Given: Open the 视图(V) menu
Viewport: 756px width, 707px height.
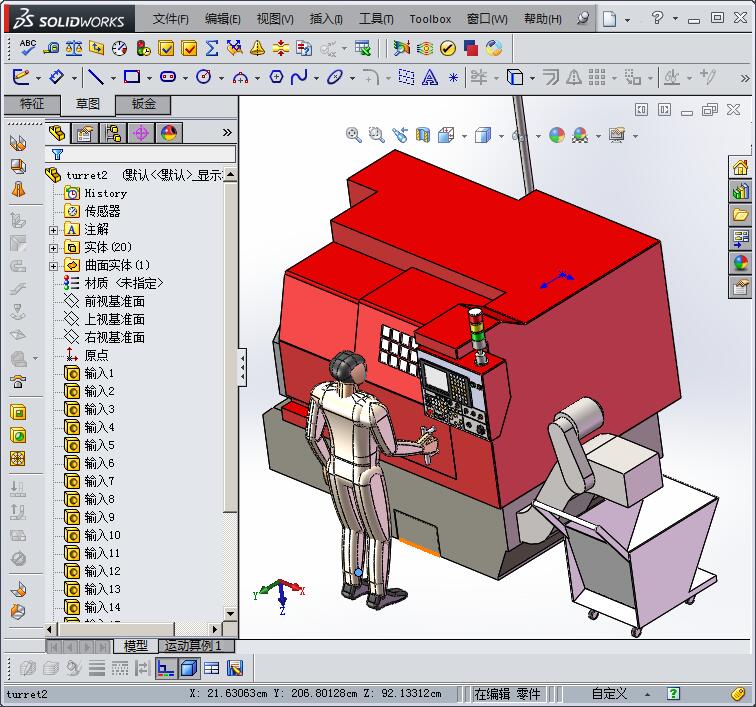Looking at the screenshot, I should tap(275, 19).
